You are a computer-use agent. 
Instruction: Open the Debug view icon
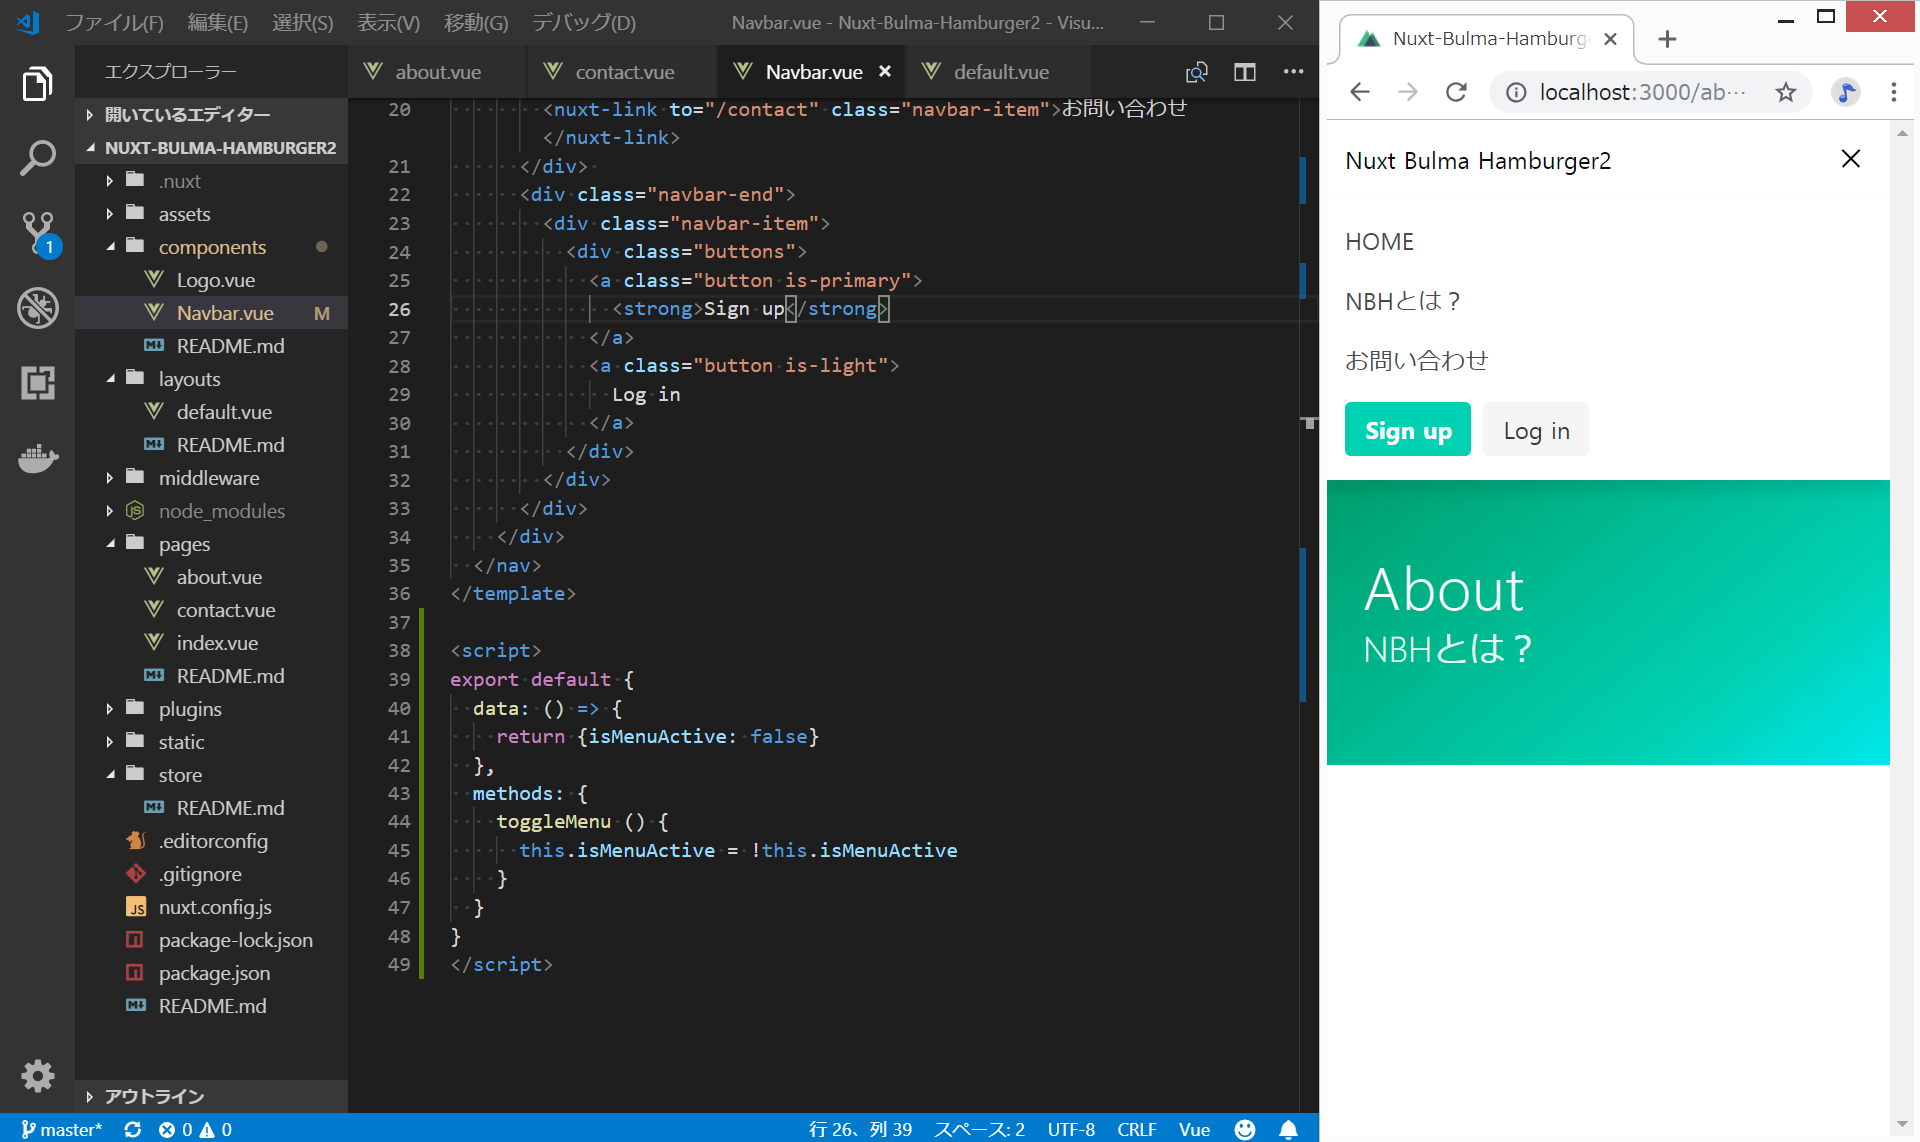(37, 308)
